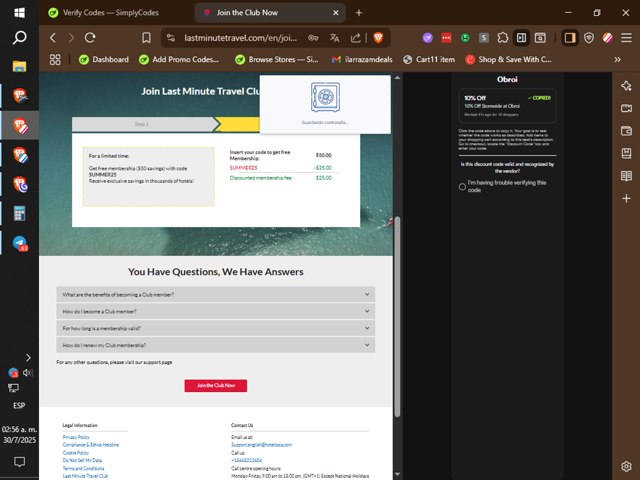Expand "What are the benefits of becoming a Club member?"
Image resolution: width=640 pixels, height=480 pixels.
(x=216, y=294)
